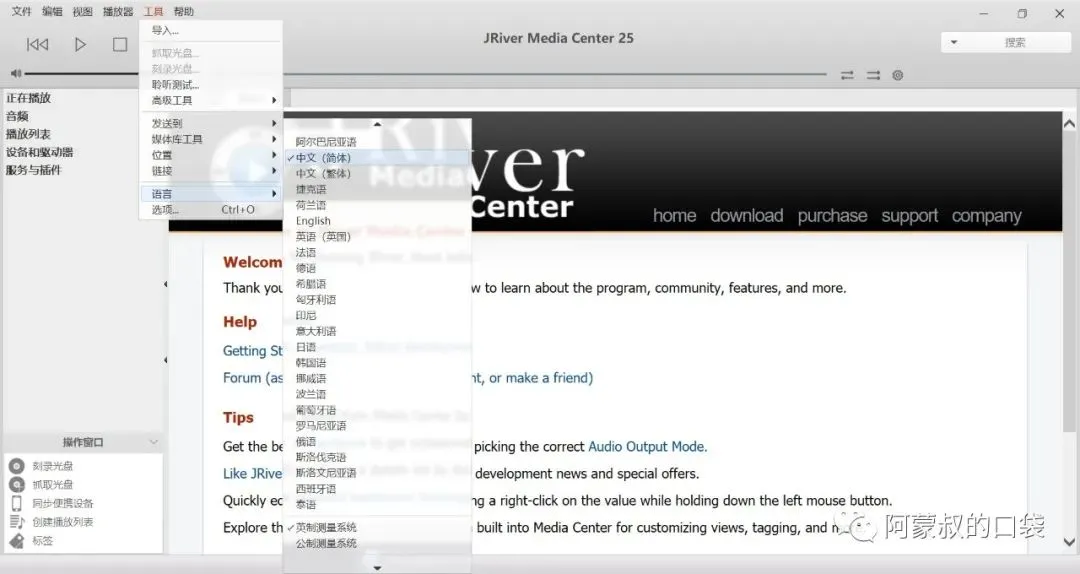The height and width of the screenshot is (574, 1080).
Task: Select 播放列表 in the sidebar tree
Action: (28, 134)
